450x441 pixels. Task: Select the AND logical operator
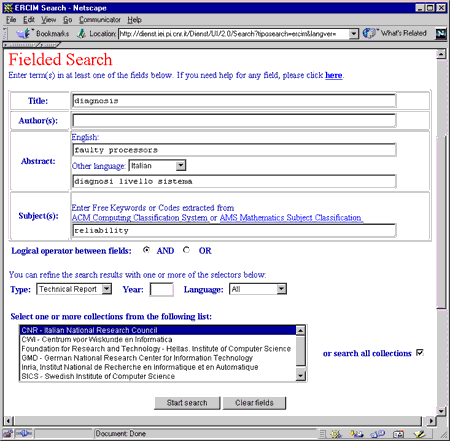point(146,250)
